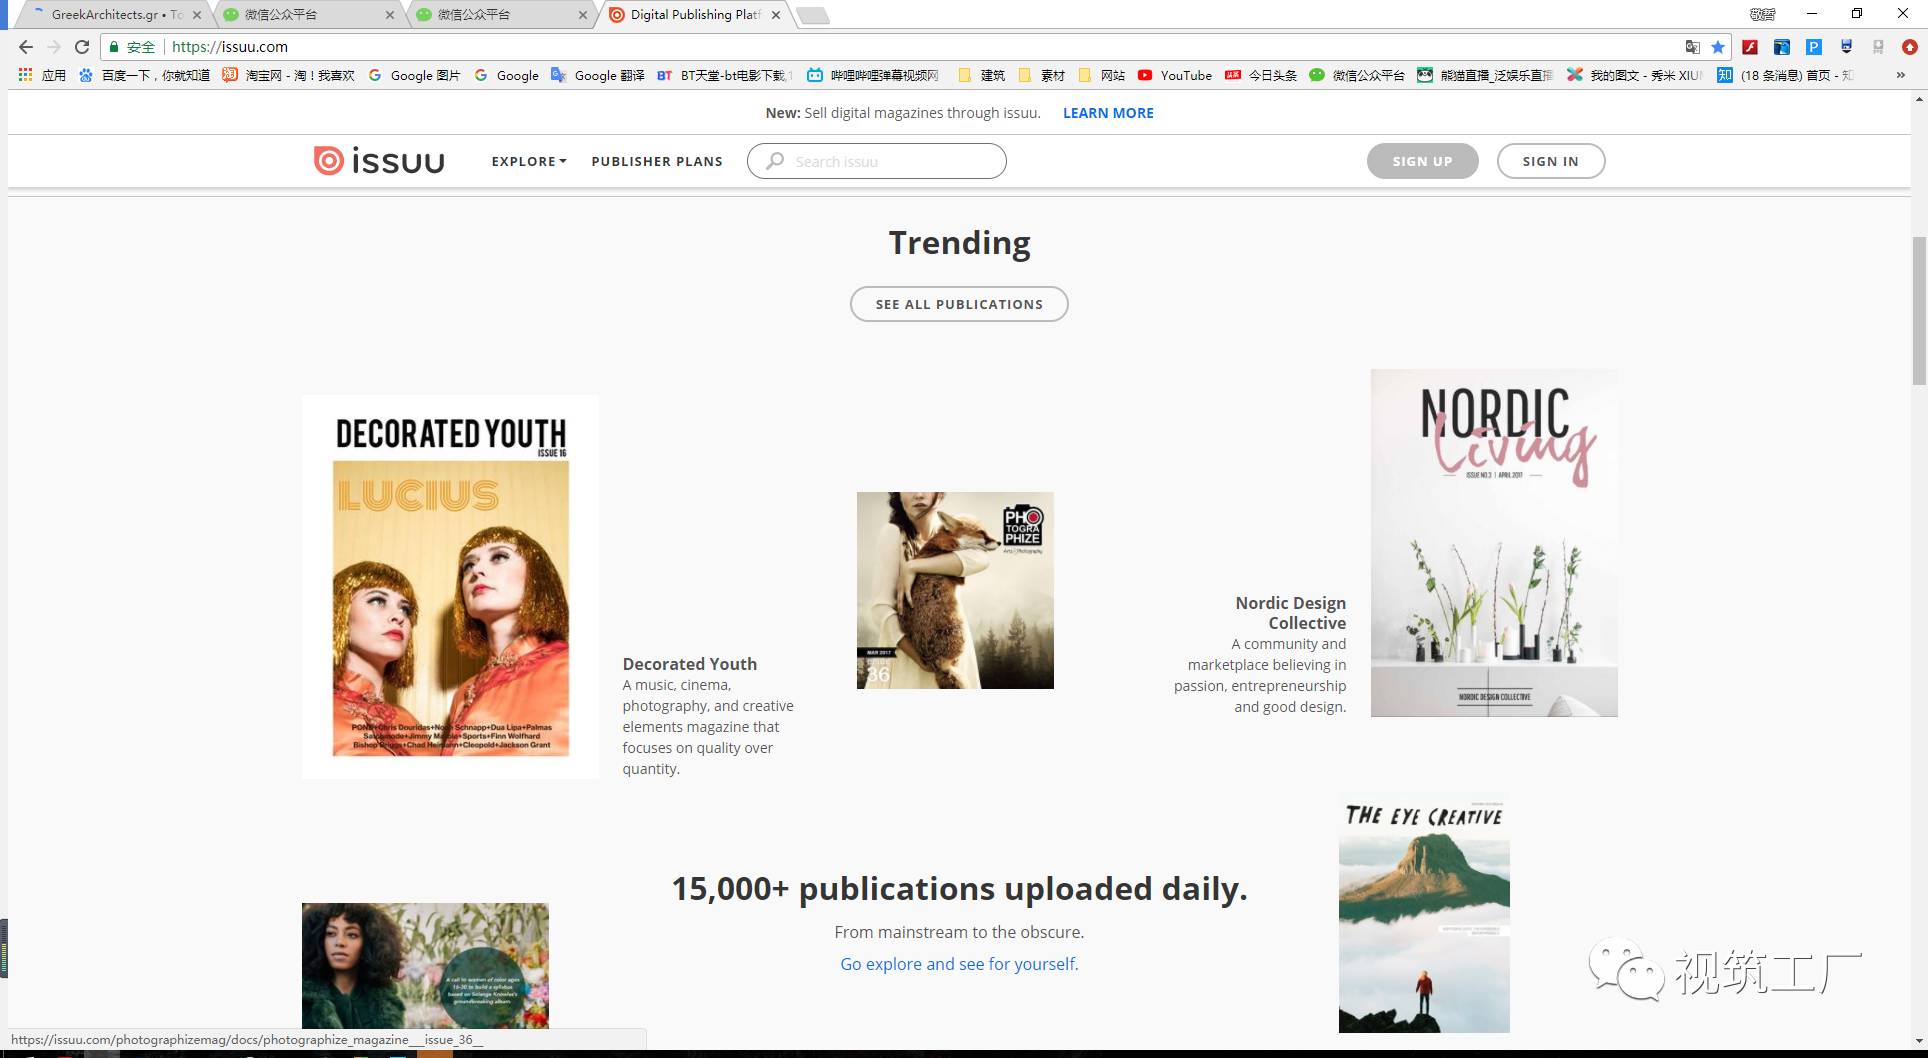Screen dimensions: 1928x1058
Task: Open the Decorated Youth title link
Action: (x=690, y=664)
